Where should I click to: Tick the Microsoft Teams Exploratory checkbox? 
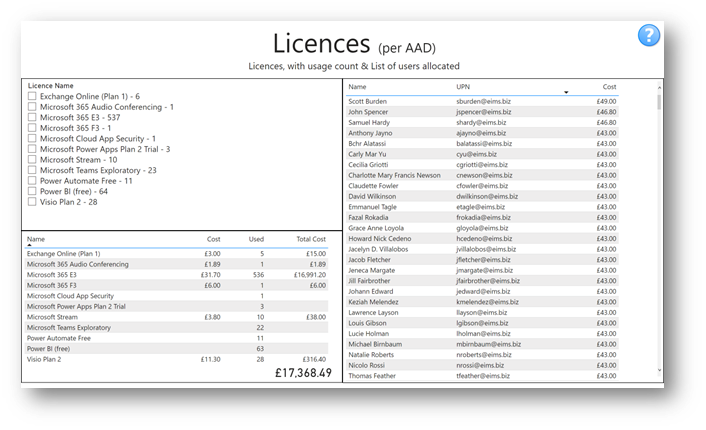click(x=32, y=170)
